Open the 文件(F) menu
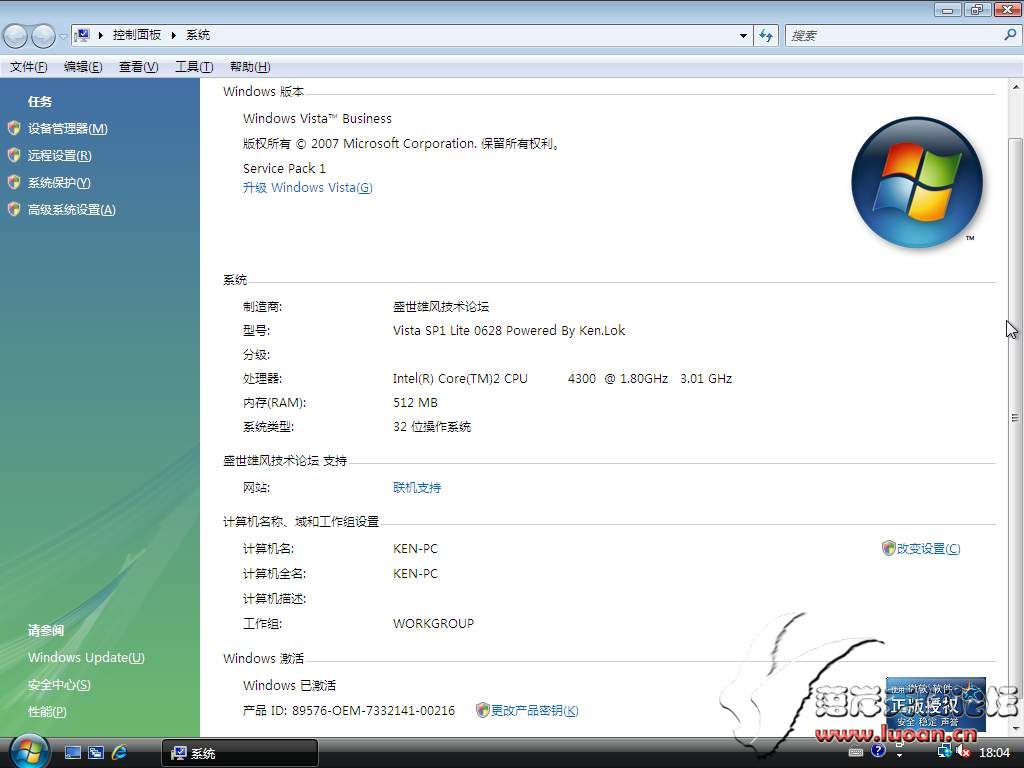This screenshot has height=768, width=1024. pos(28,67)
